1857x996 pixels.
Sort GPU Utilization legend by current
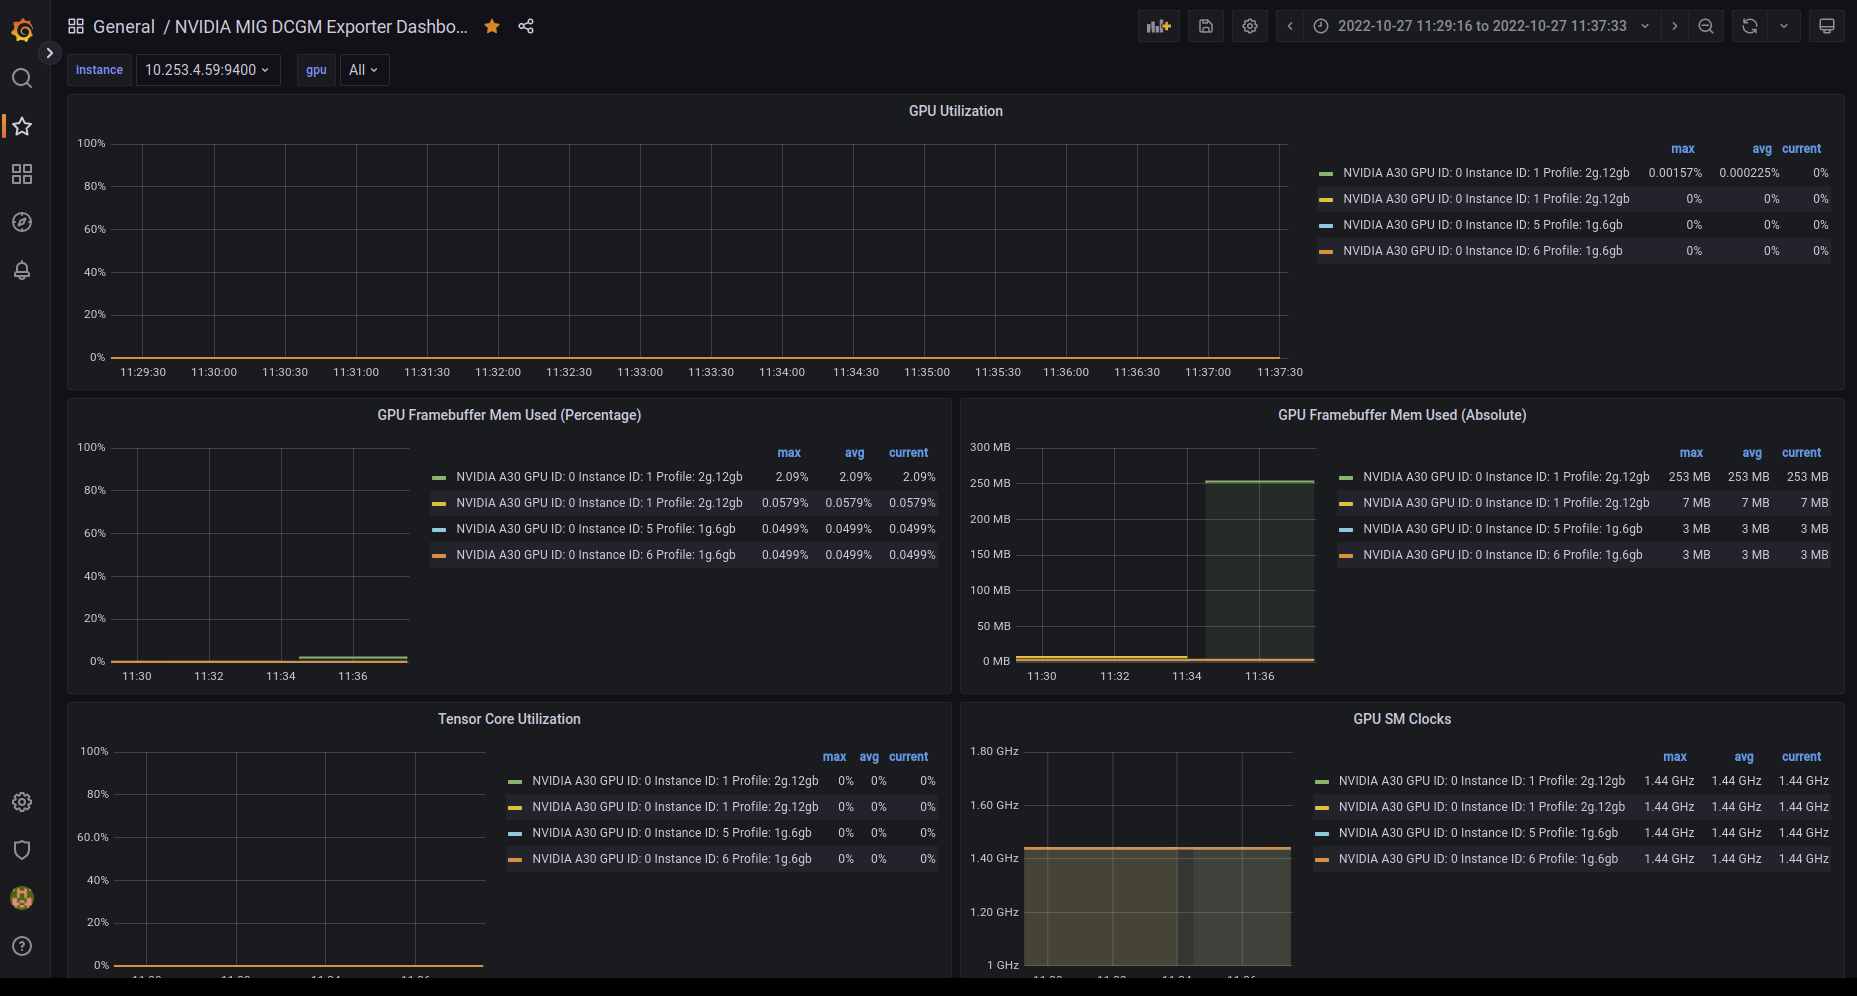coord(1801,149)
